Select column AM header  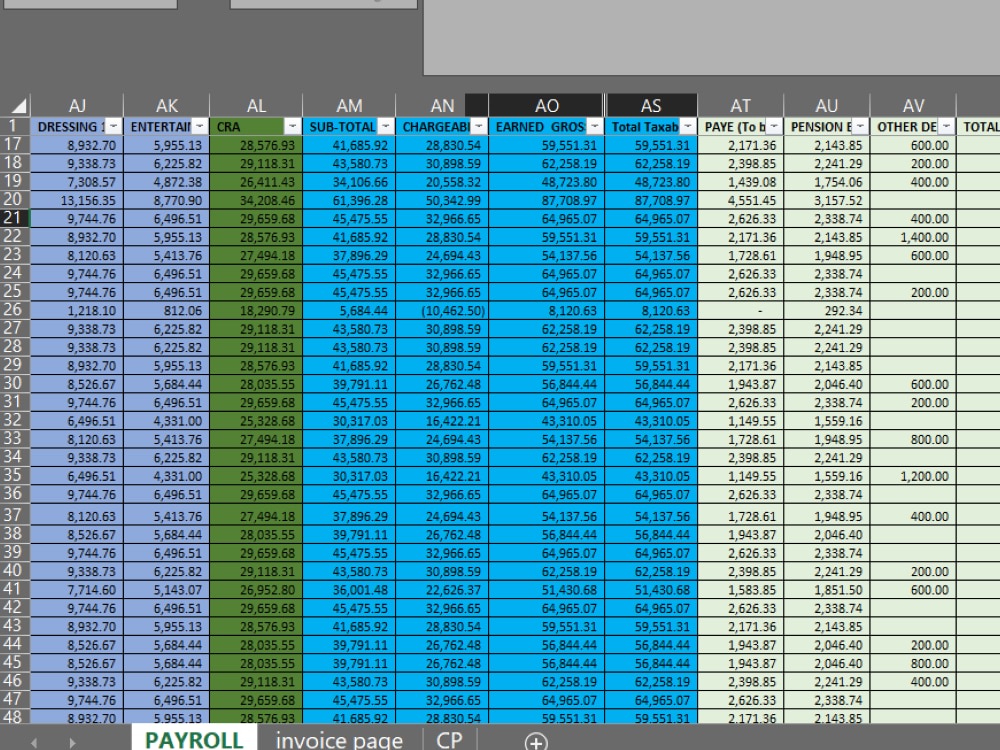pos(349,105)
